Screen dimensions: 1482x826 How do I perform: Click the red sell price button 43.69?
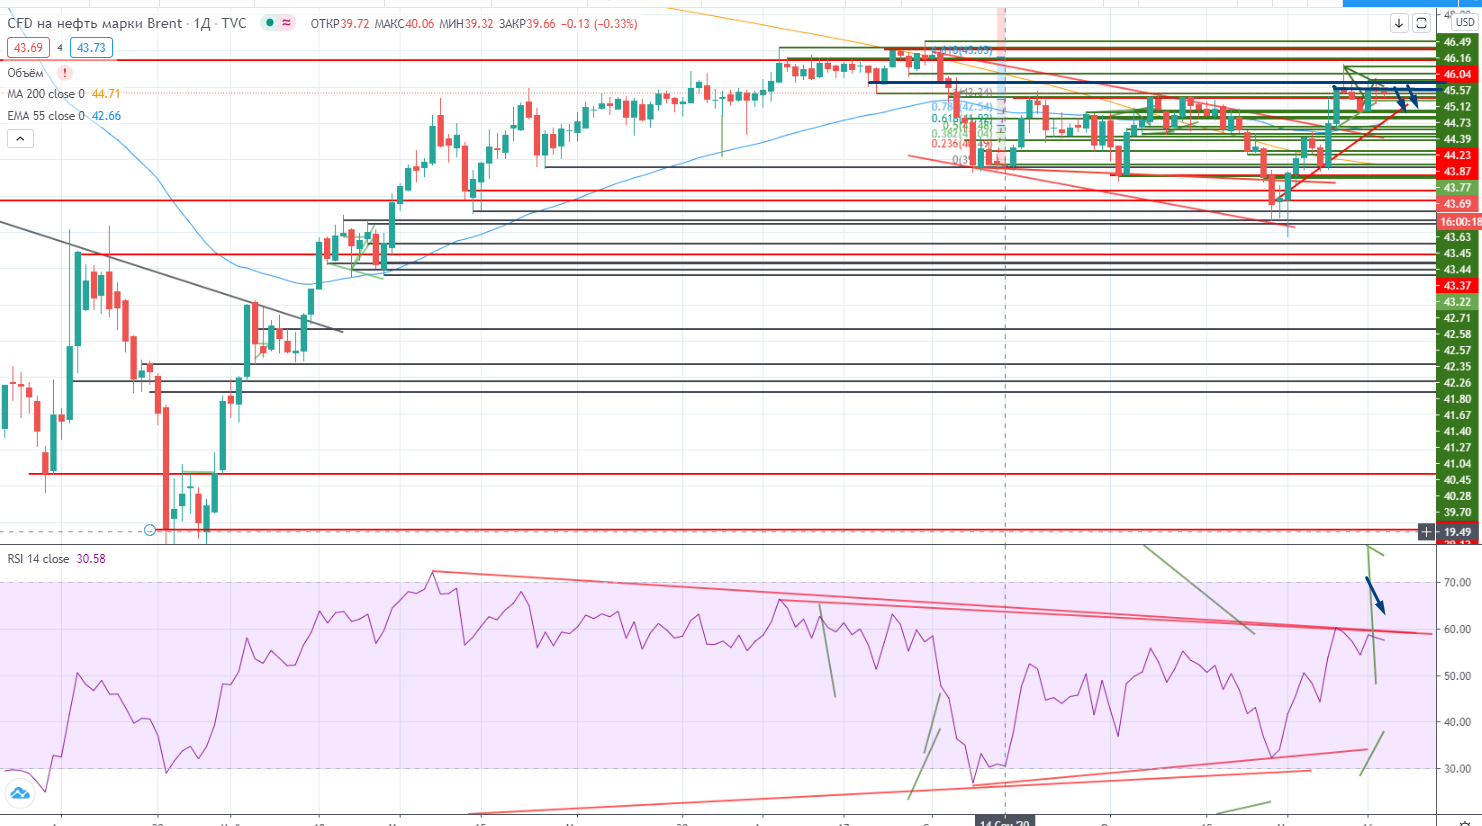click(28, 47)
